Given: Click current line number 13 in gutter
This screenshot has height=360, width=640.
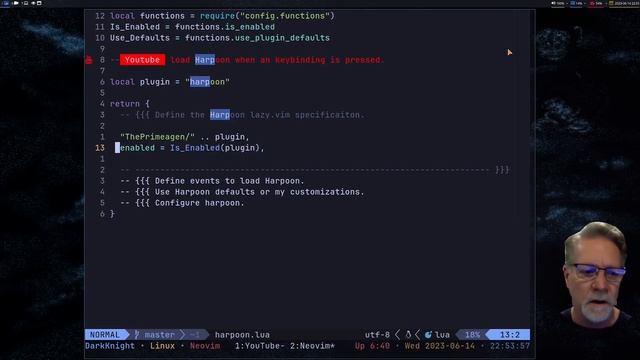Looking at the screenshot, I should [100, 148].
